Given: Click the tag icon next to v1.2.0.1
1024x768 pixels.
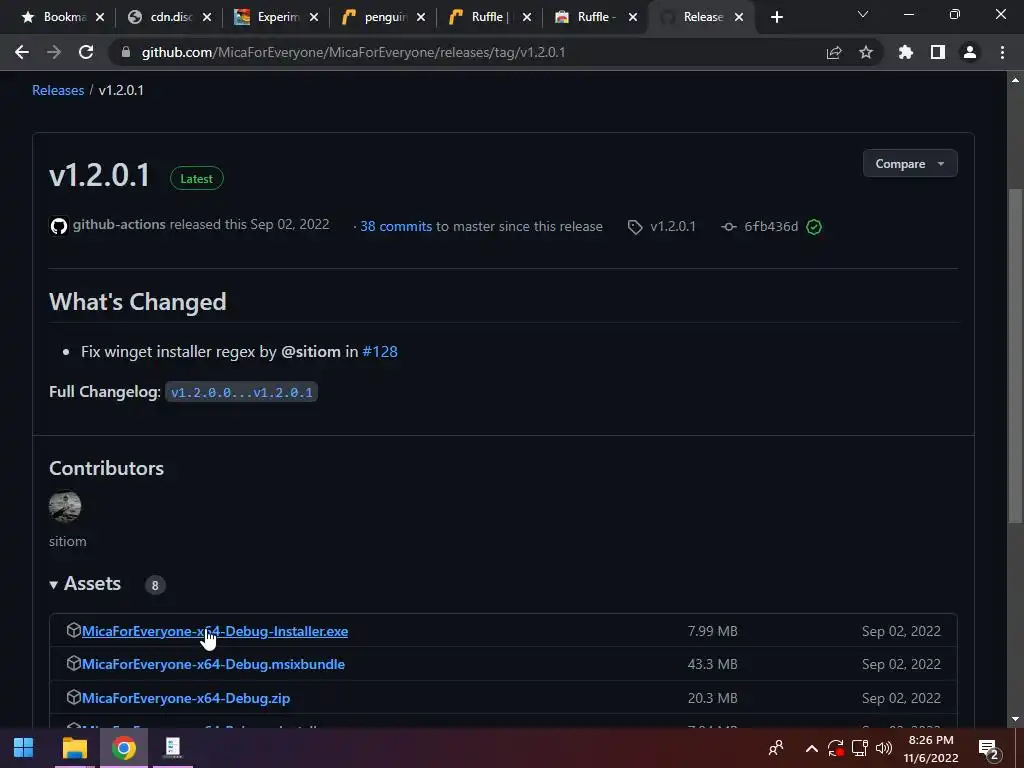Looking at the screenshot, I should pos(635,227).
